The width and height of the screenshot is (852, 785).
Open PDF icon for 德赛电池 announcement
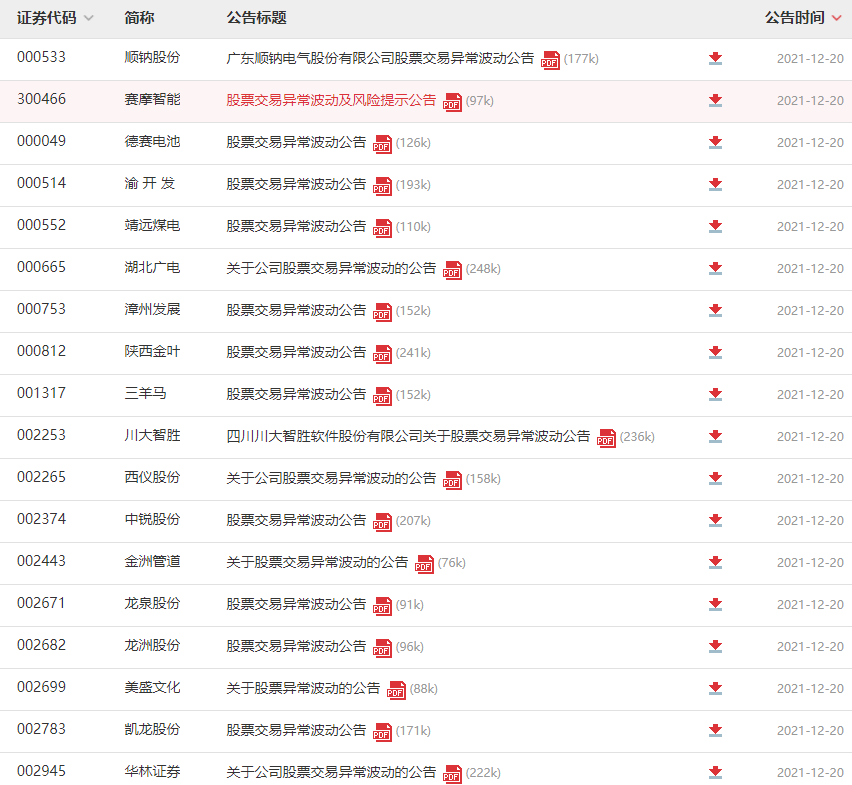382,144
